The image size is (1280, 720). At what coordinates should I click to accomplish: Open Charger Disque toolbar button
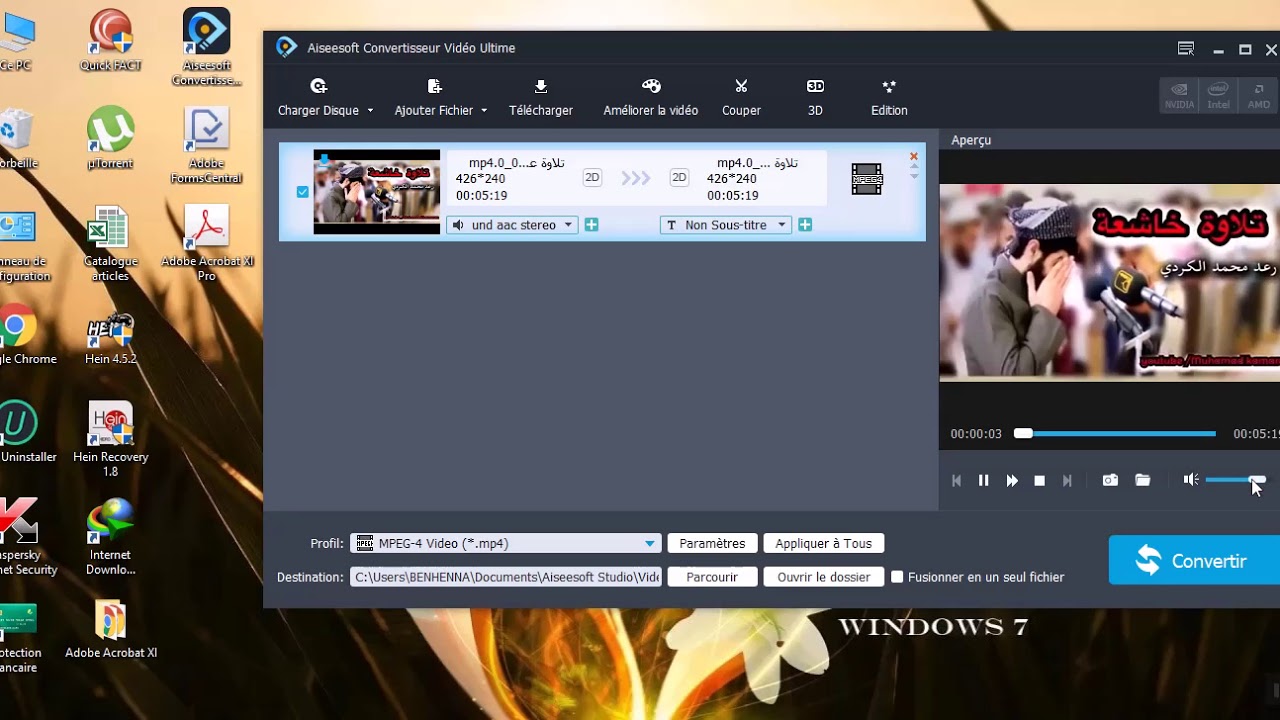click(319, 98)
